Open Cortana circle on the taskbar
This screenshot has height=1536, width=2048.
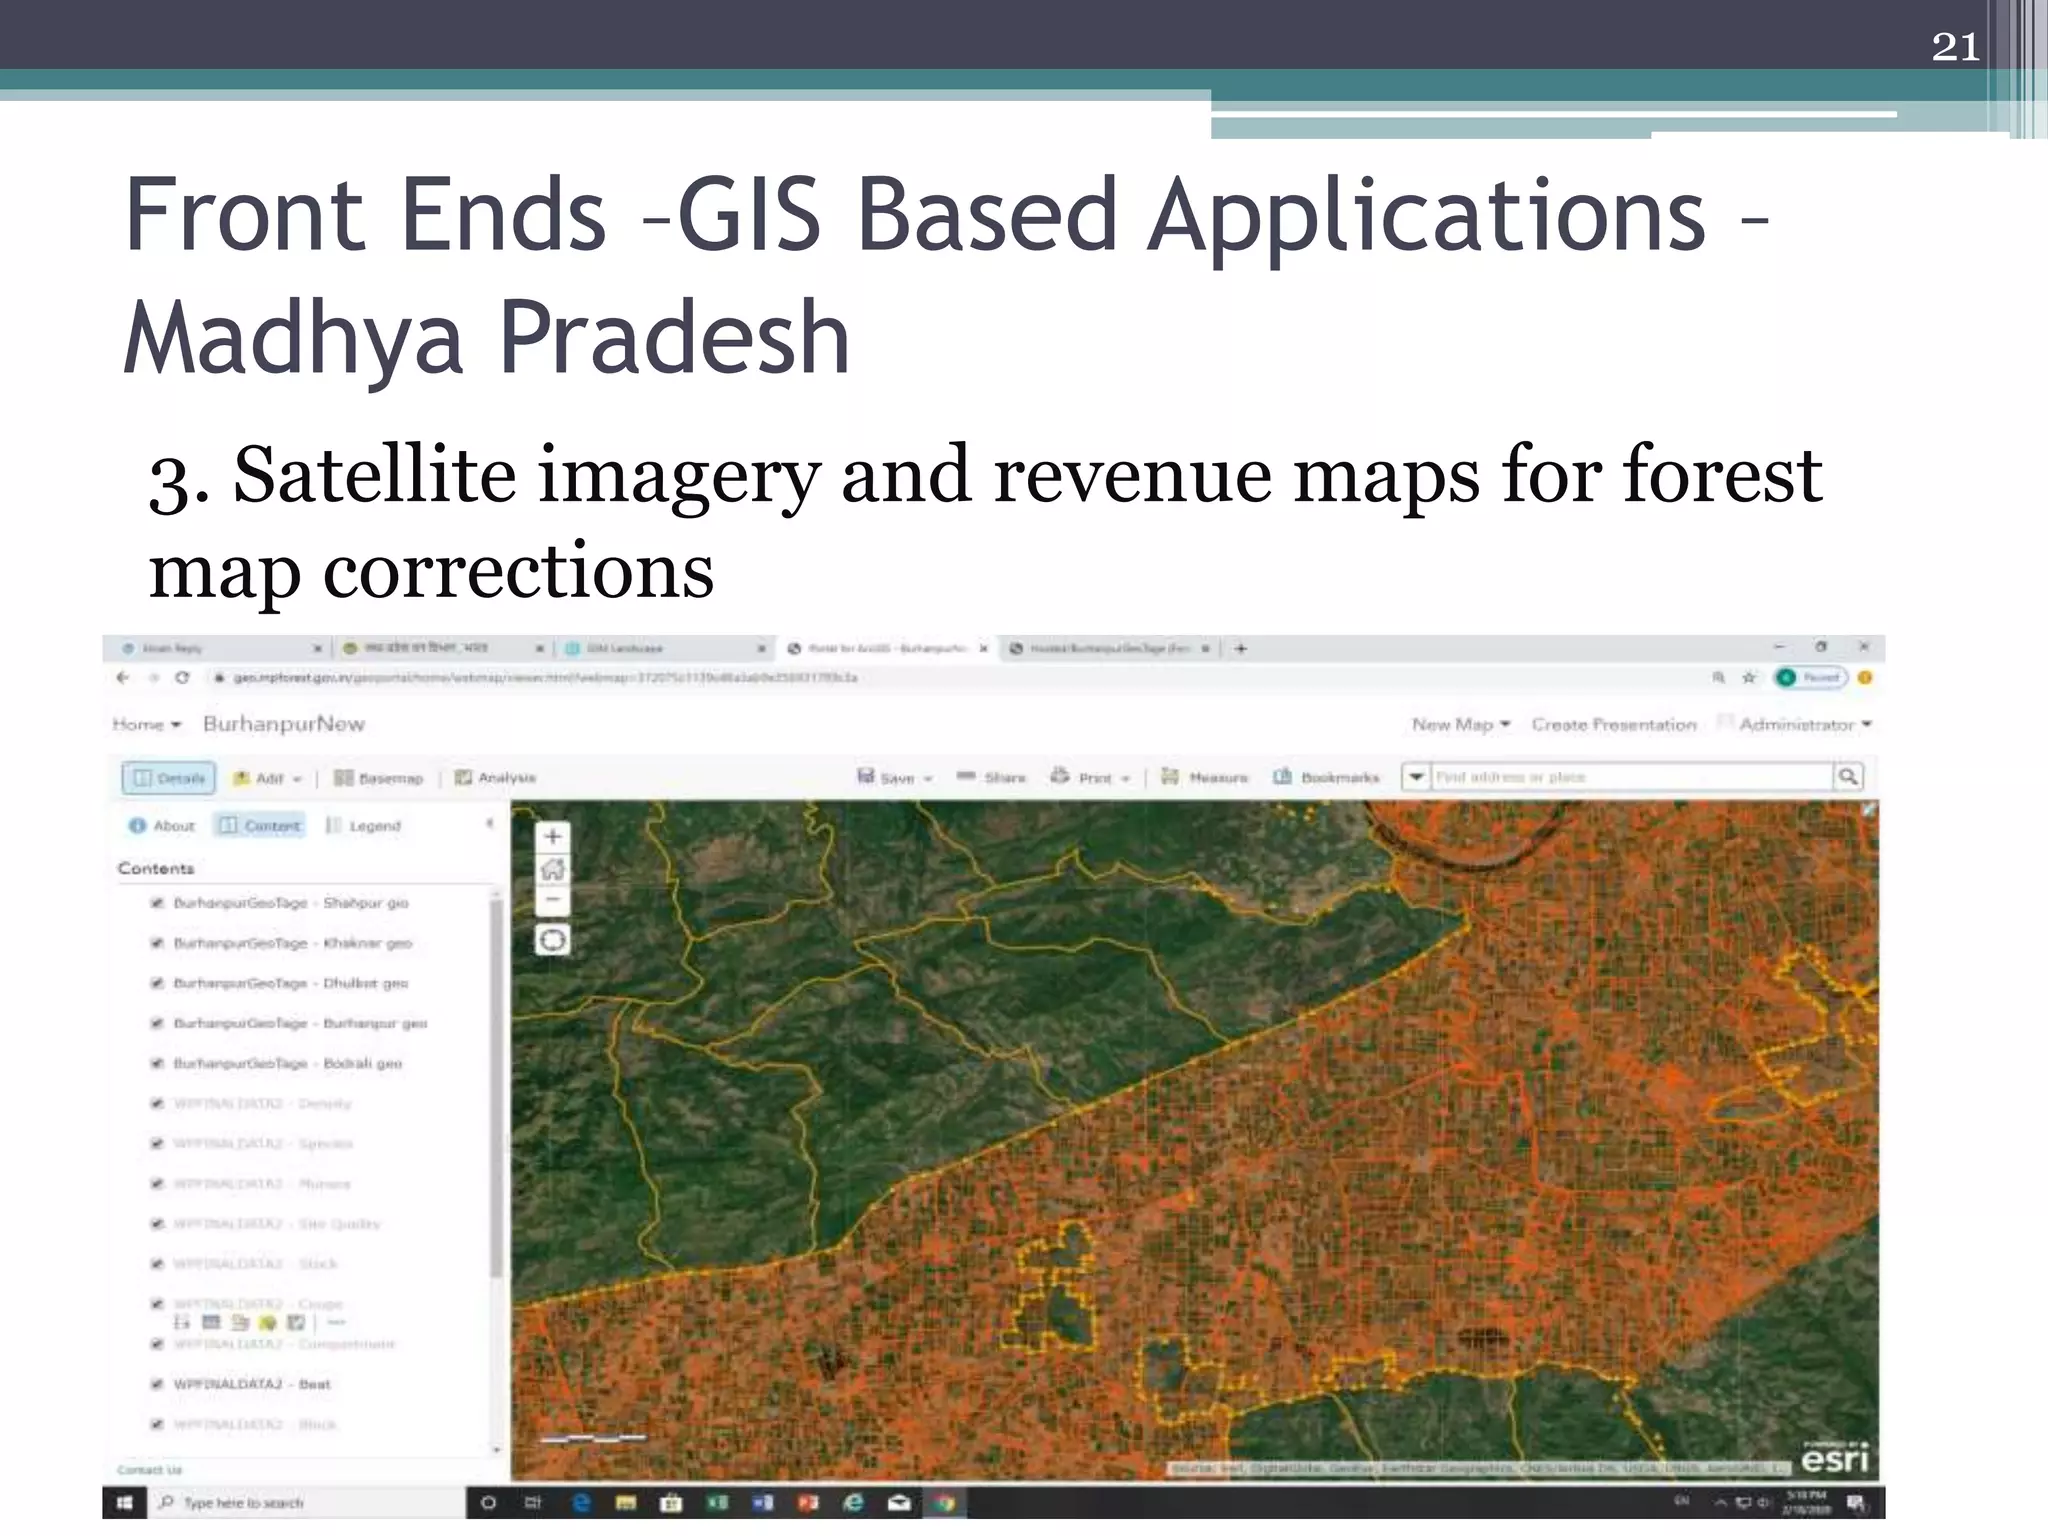pyautogui.click(x=488, y=1502)
